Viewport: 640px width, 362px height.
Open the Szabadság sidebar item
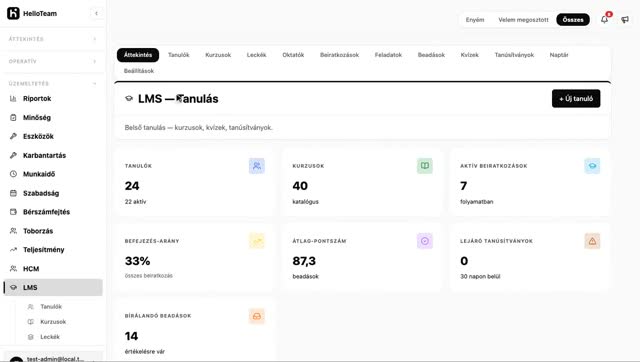[53, 193]
